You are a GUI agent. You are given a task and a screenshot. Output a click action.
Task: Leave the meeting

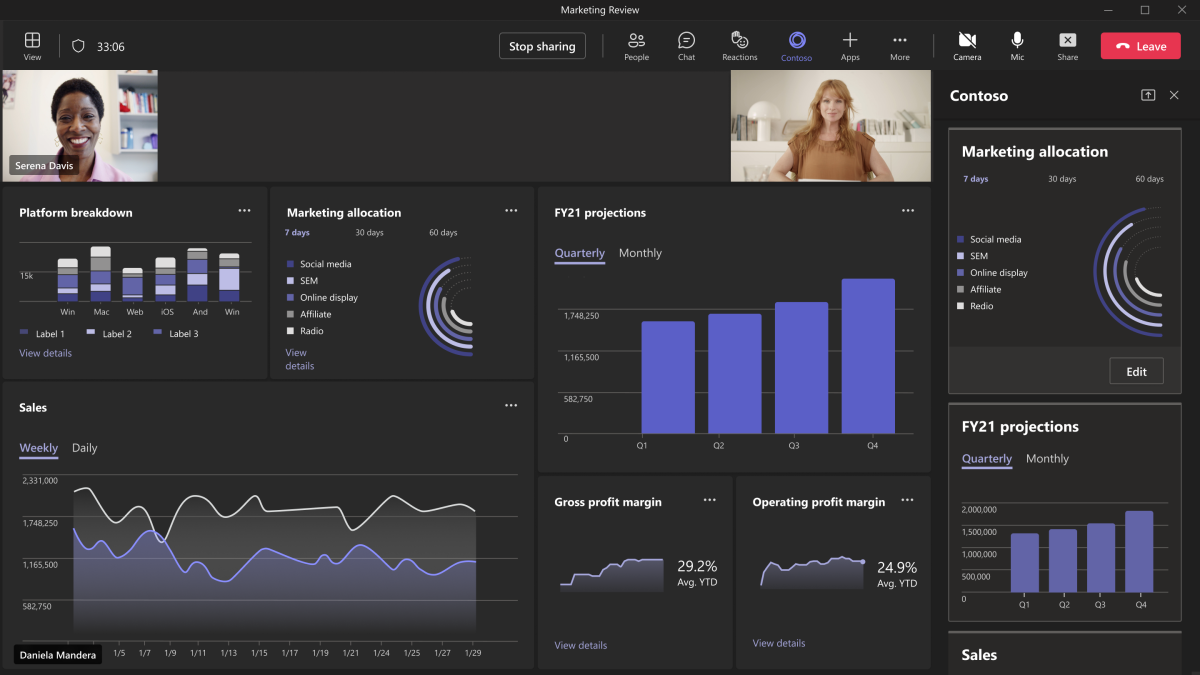point(1141,46)
